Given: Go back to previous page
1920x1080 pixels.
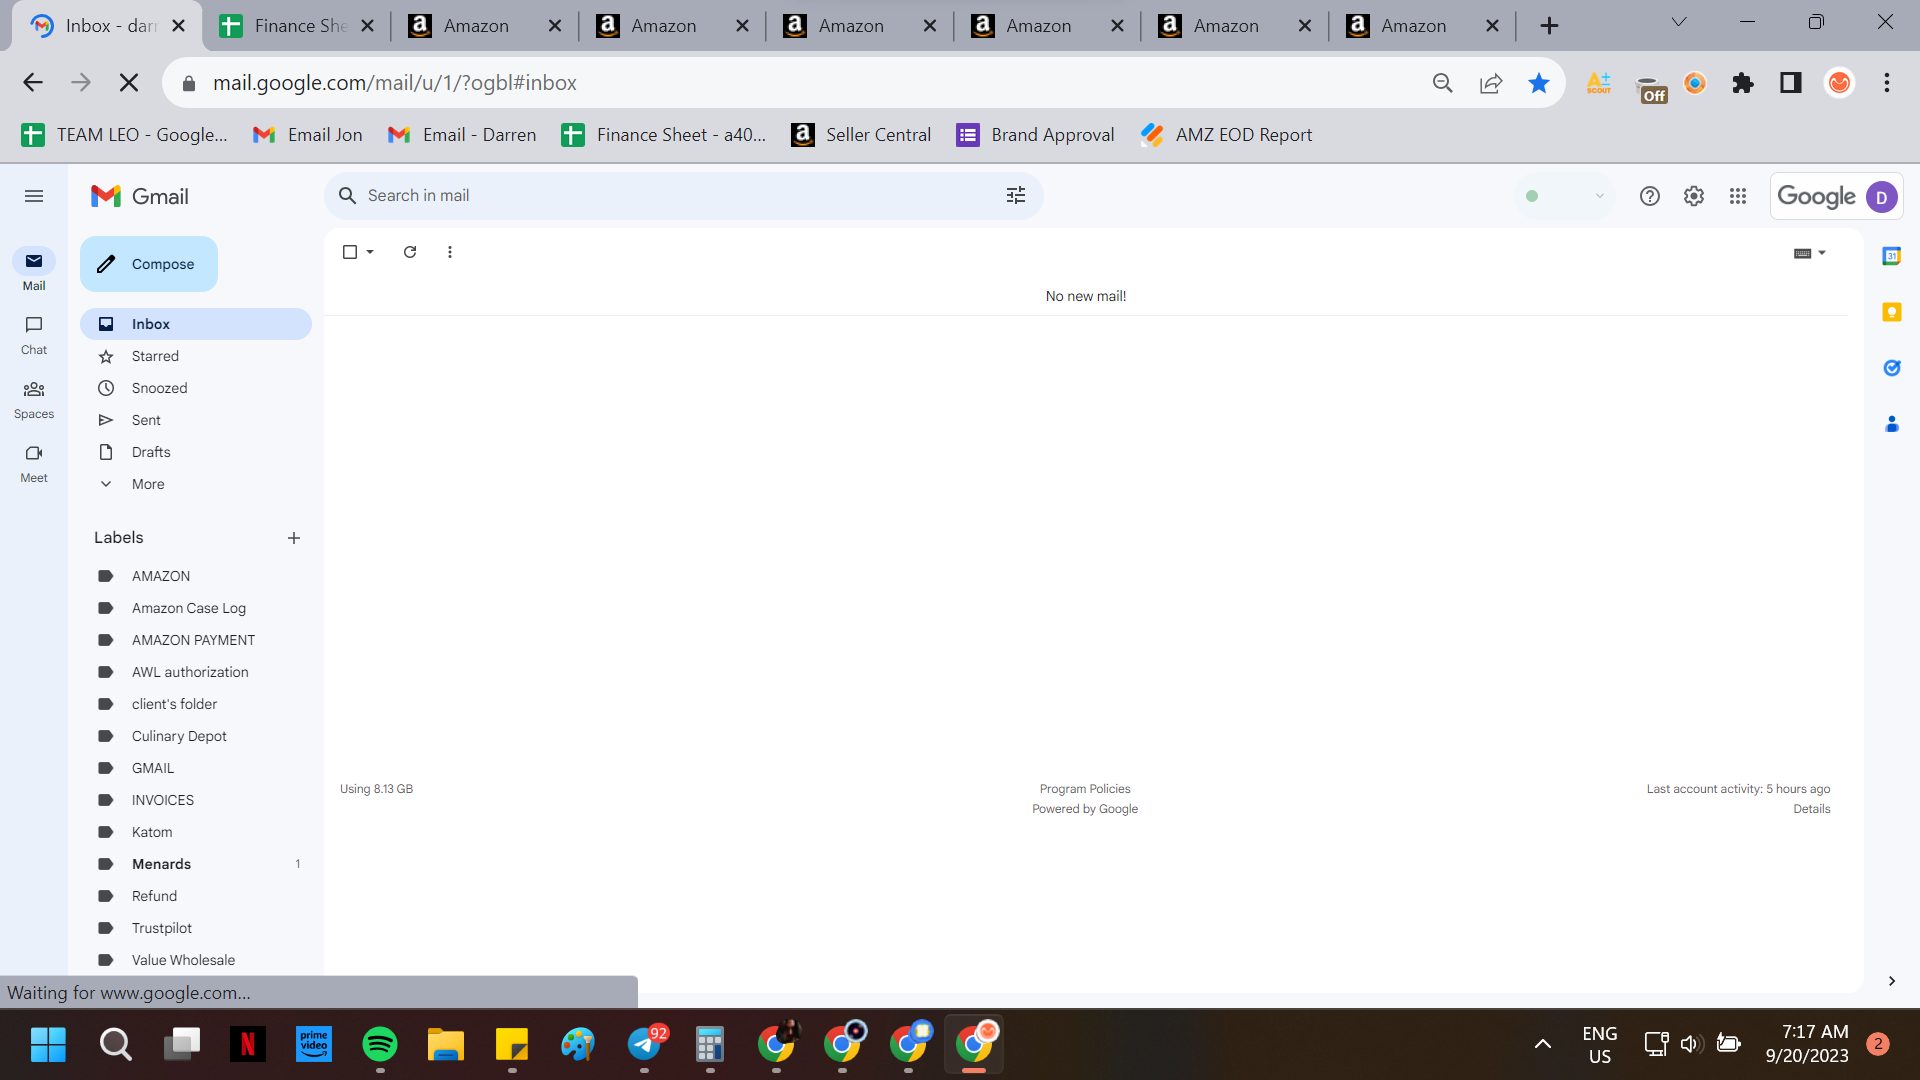Looking at the screenshot, I should [x=33, y=83].
